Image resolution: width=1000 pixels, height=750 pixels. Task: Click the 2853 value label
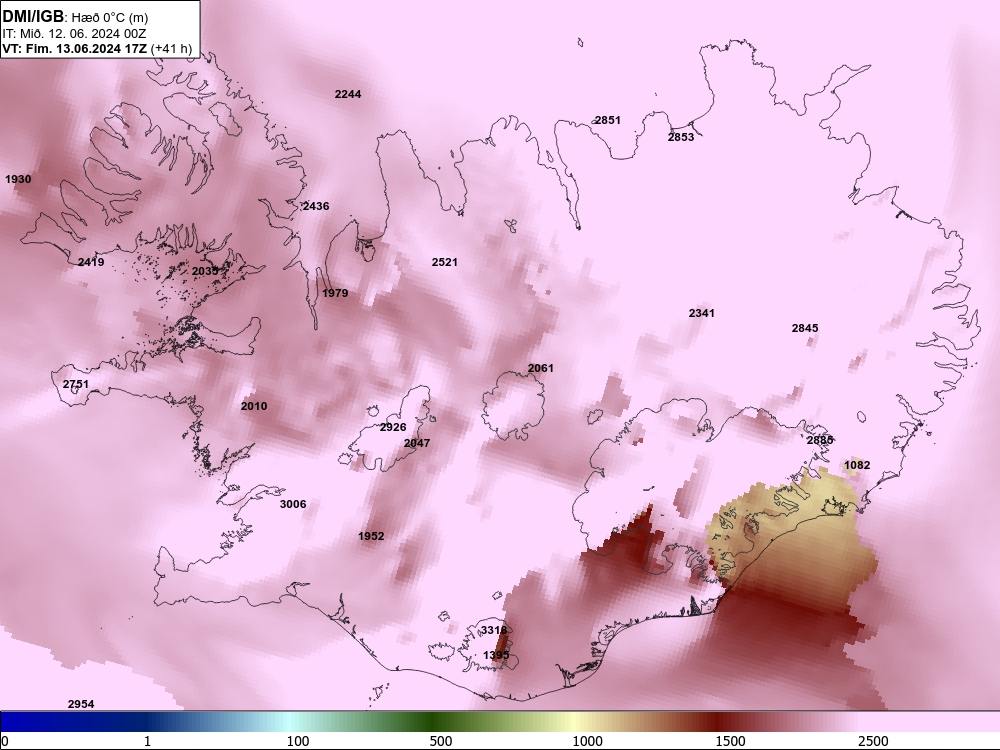pos(681,137)
